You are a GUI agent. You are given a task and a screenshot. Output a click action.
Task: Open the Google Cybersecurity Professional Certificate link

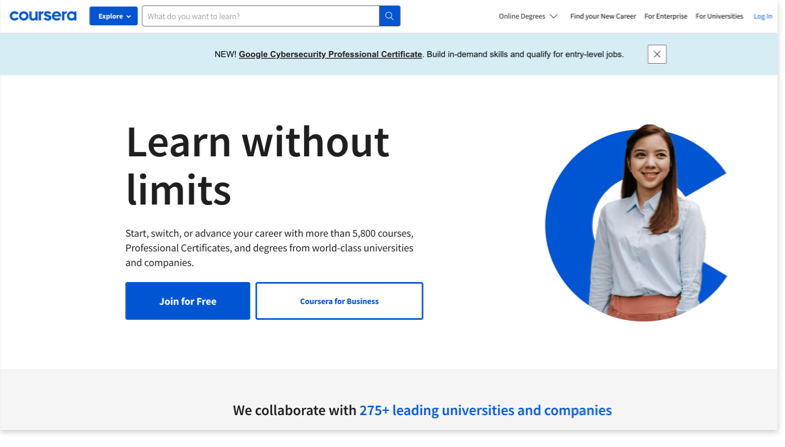point(330,54)
